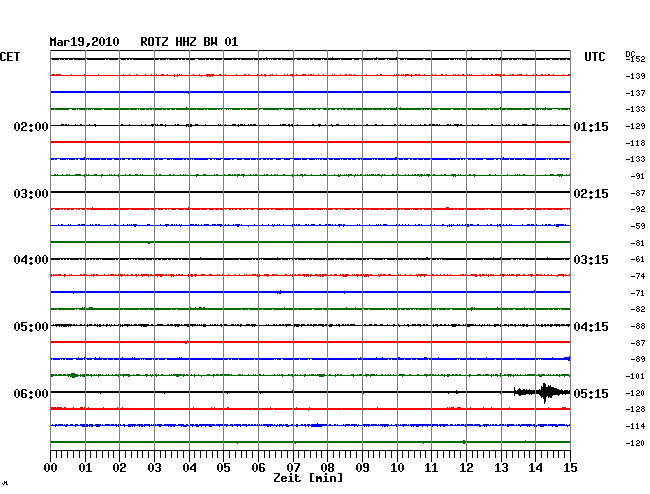Click the DC offset value -118
The image size is (650, 494).
pyautogui.click(x=635, y=143)
